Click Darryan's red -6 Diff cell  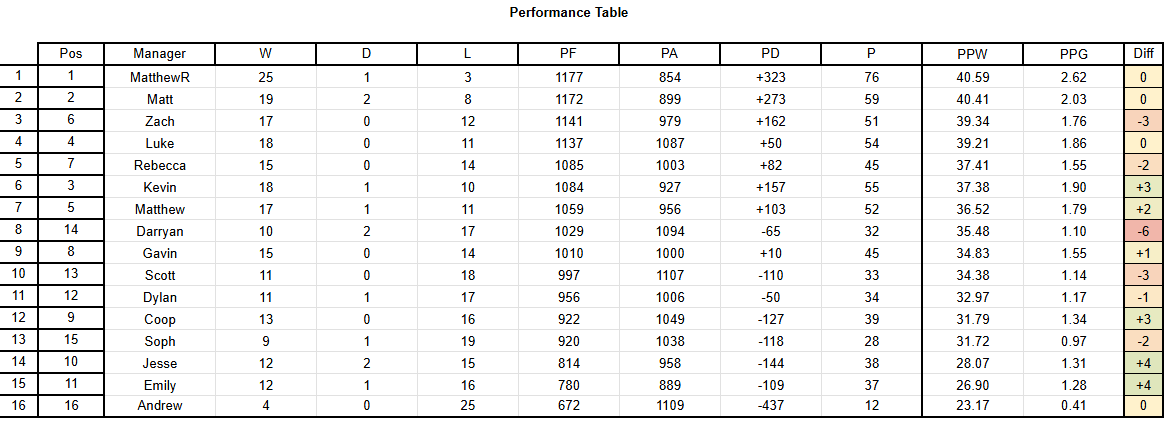(x=1144, y=231)
